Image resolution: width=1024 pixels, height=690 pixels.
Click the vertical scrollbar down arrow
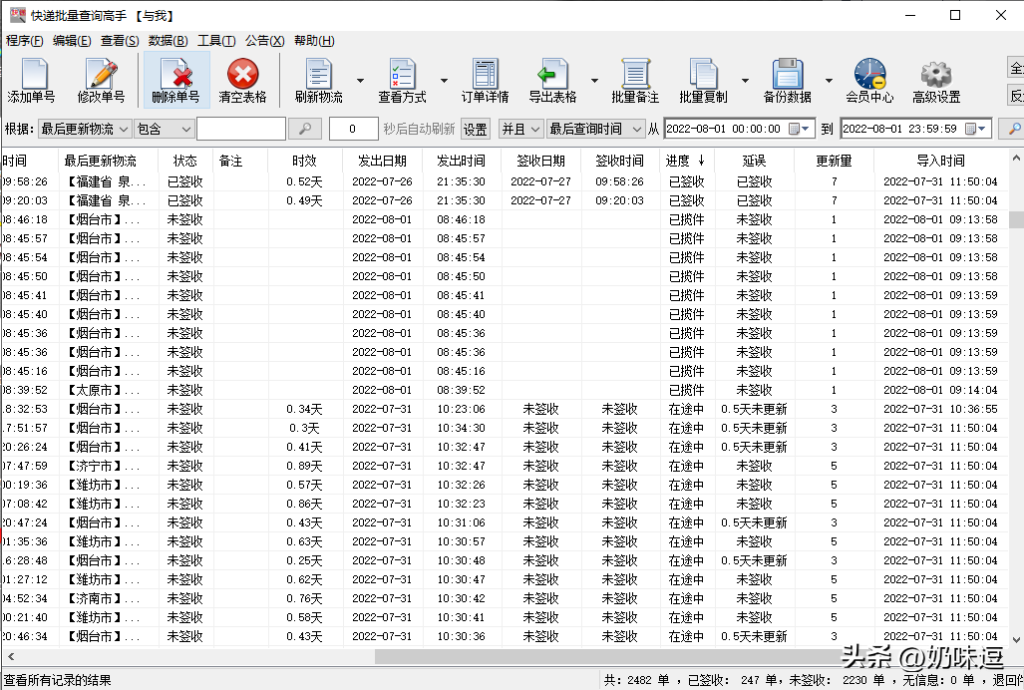(x=1016, y=640)
